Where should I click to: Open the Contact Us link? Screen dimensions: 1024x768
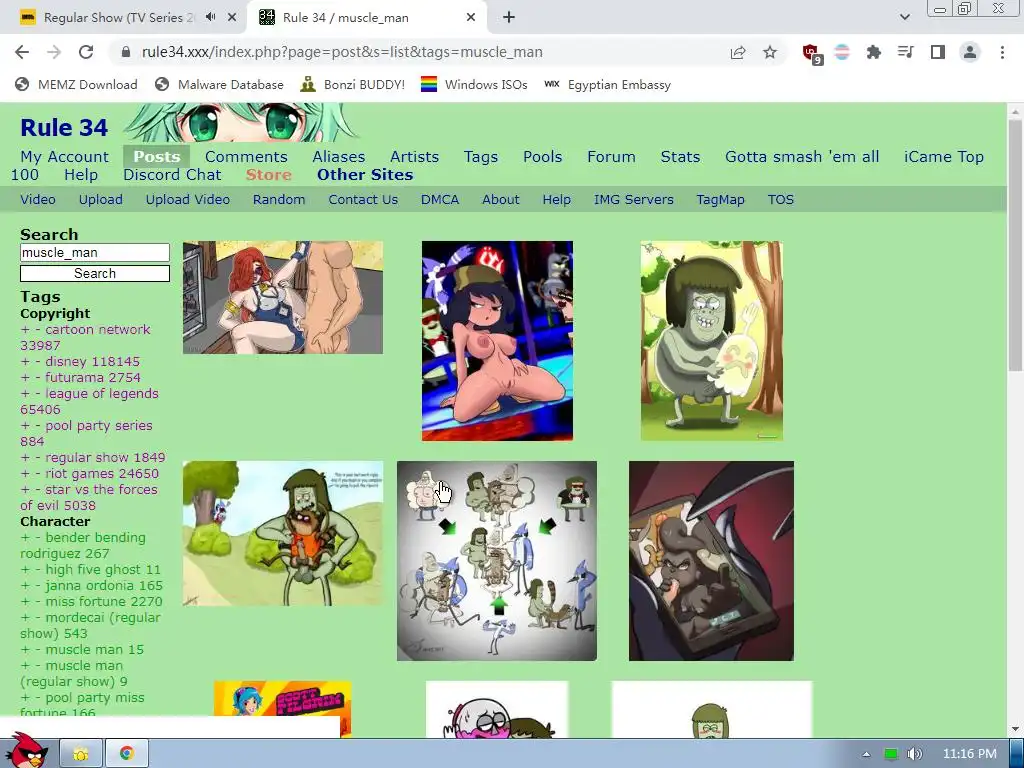363,200
